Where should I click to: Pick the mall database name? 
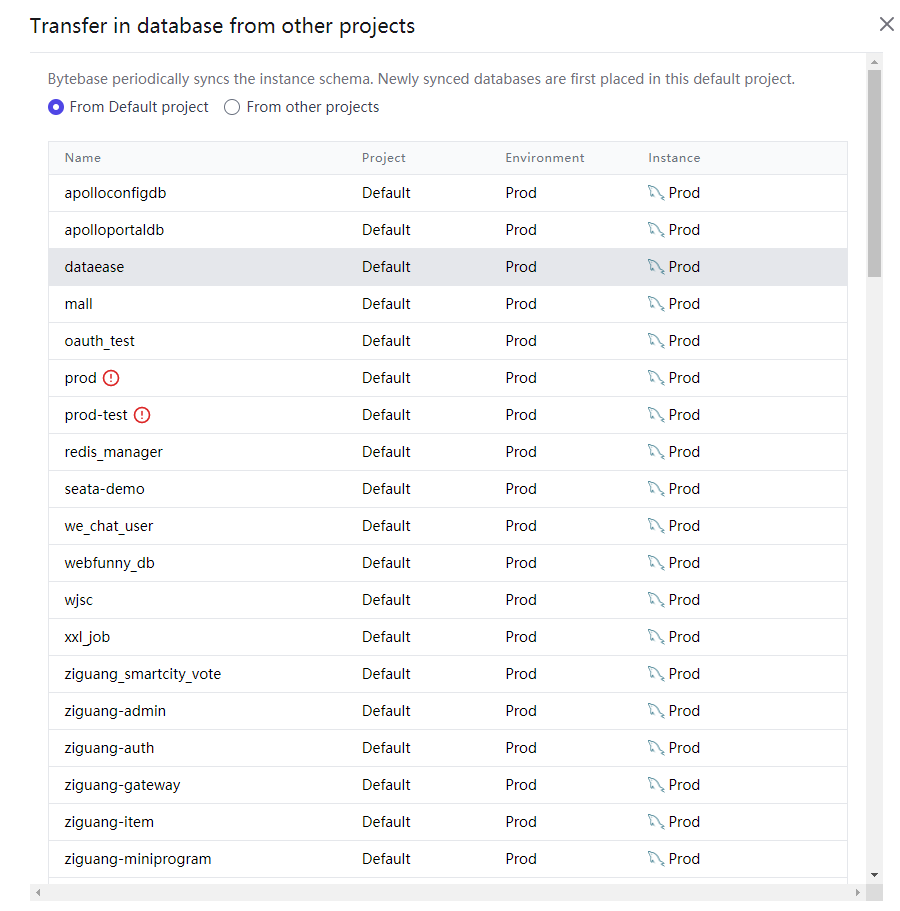pyautogui.click(x=78, y=304)
